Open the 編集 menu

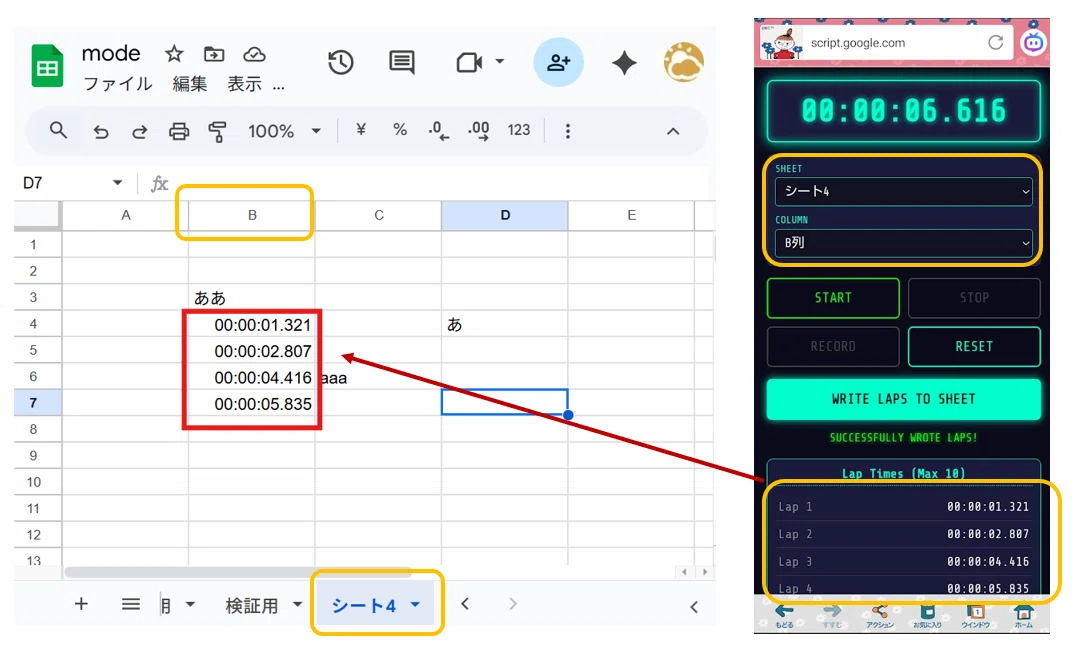[x=190, y=84]
